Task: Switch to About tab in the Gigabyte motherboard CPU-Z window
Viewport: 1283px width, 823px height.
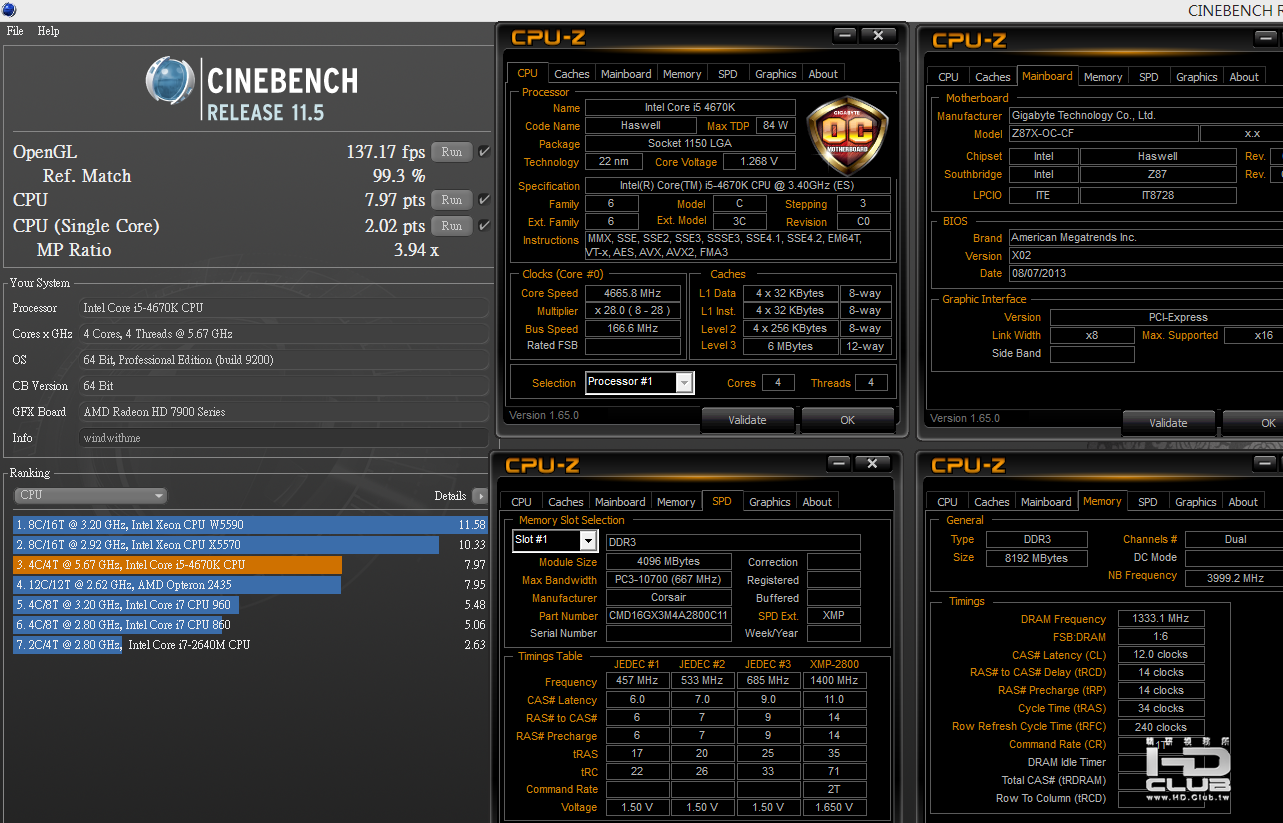Action: tap(1245, 77)
